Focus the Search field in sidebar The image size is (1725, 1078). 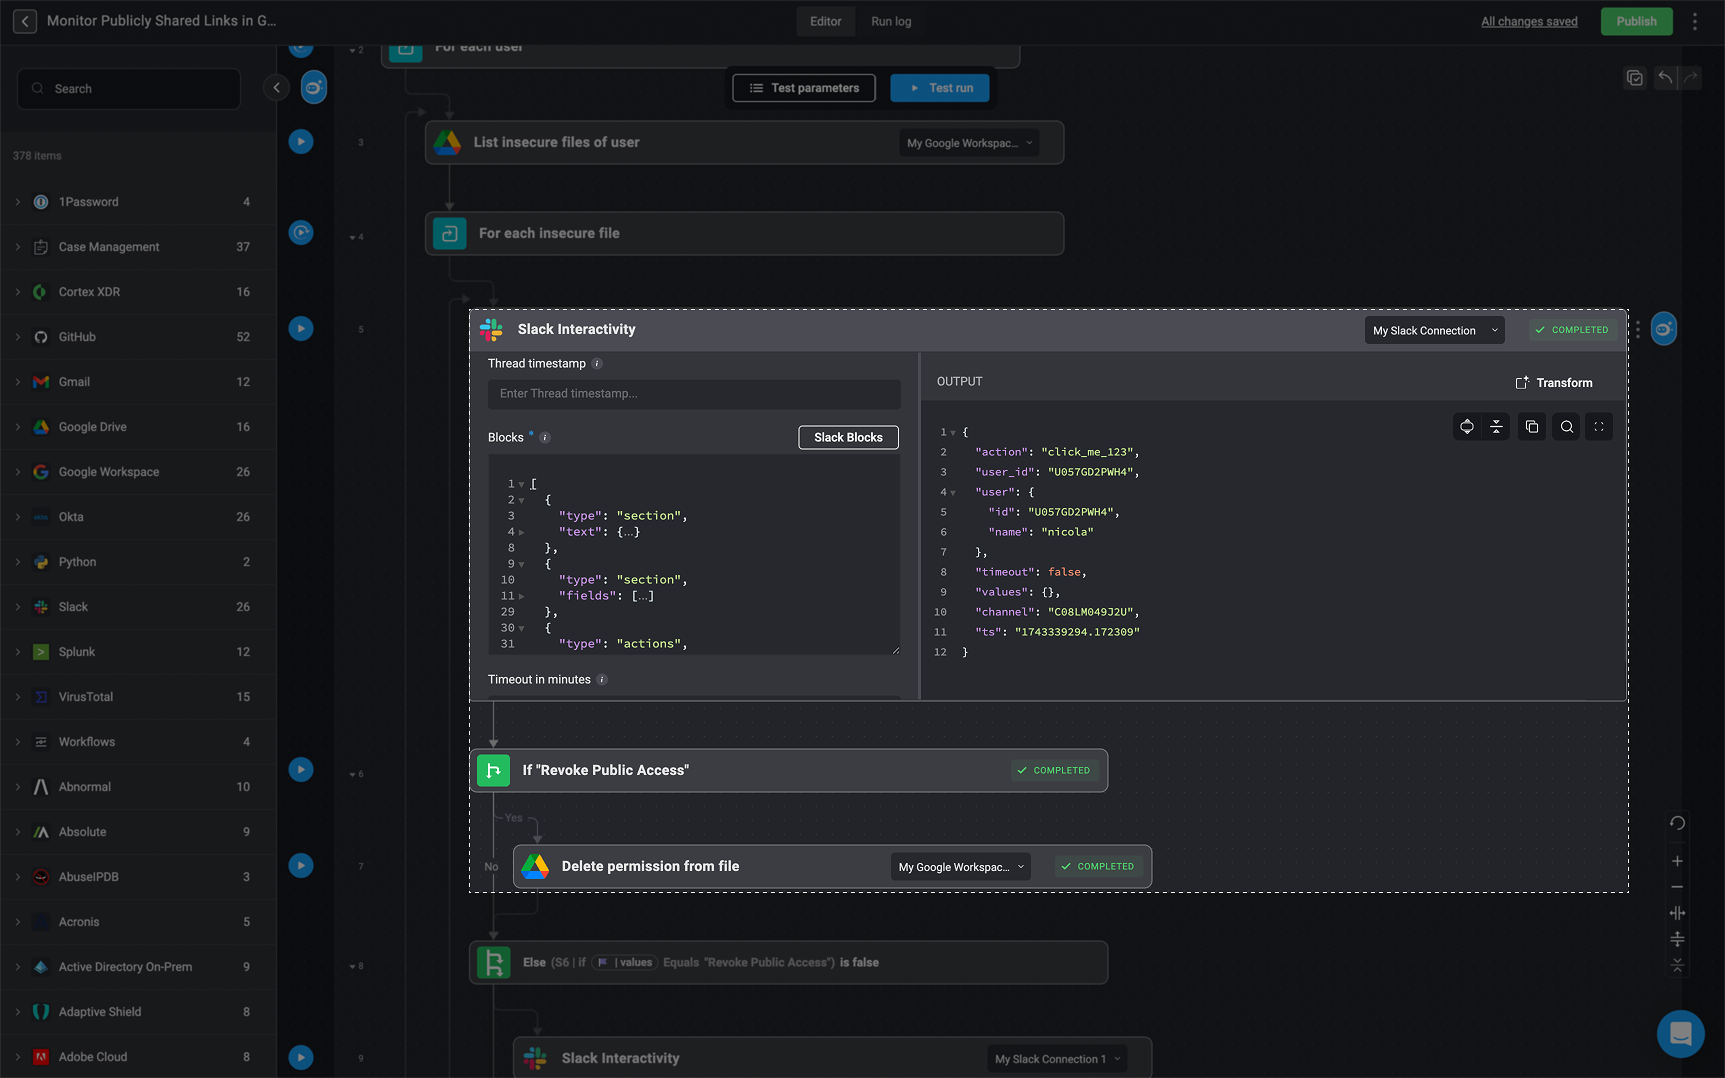click(129, 89)
